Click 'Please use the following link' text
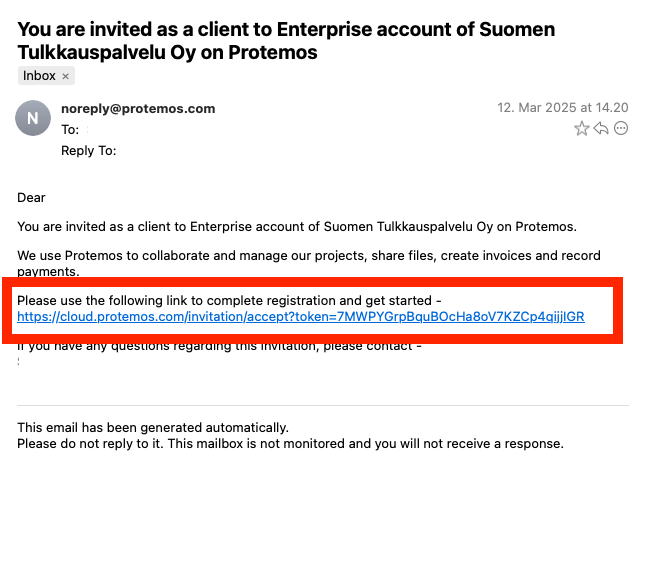 click(x=229, y=300)
